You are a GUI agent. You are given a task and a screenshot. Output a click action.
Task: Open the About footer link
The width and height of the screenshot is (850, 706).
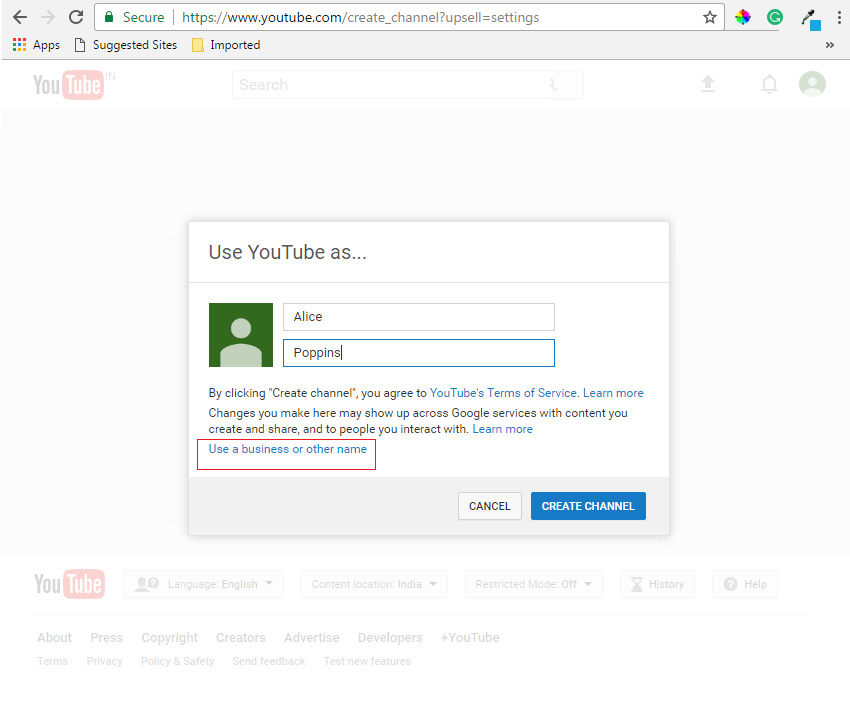54,638
